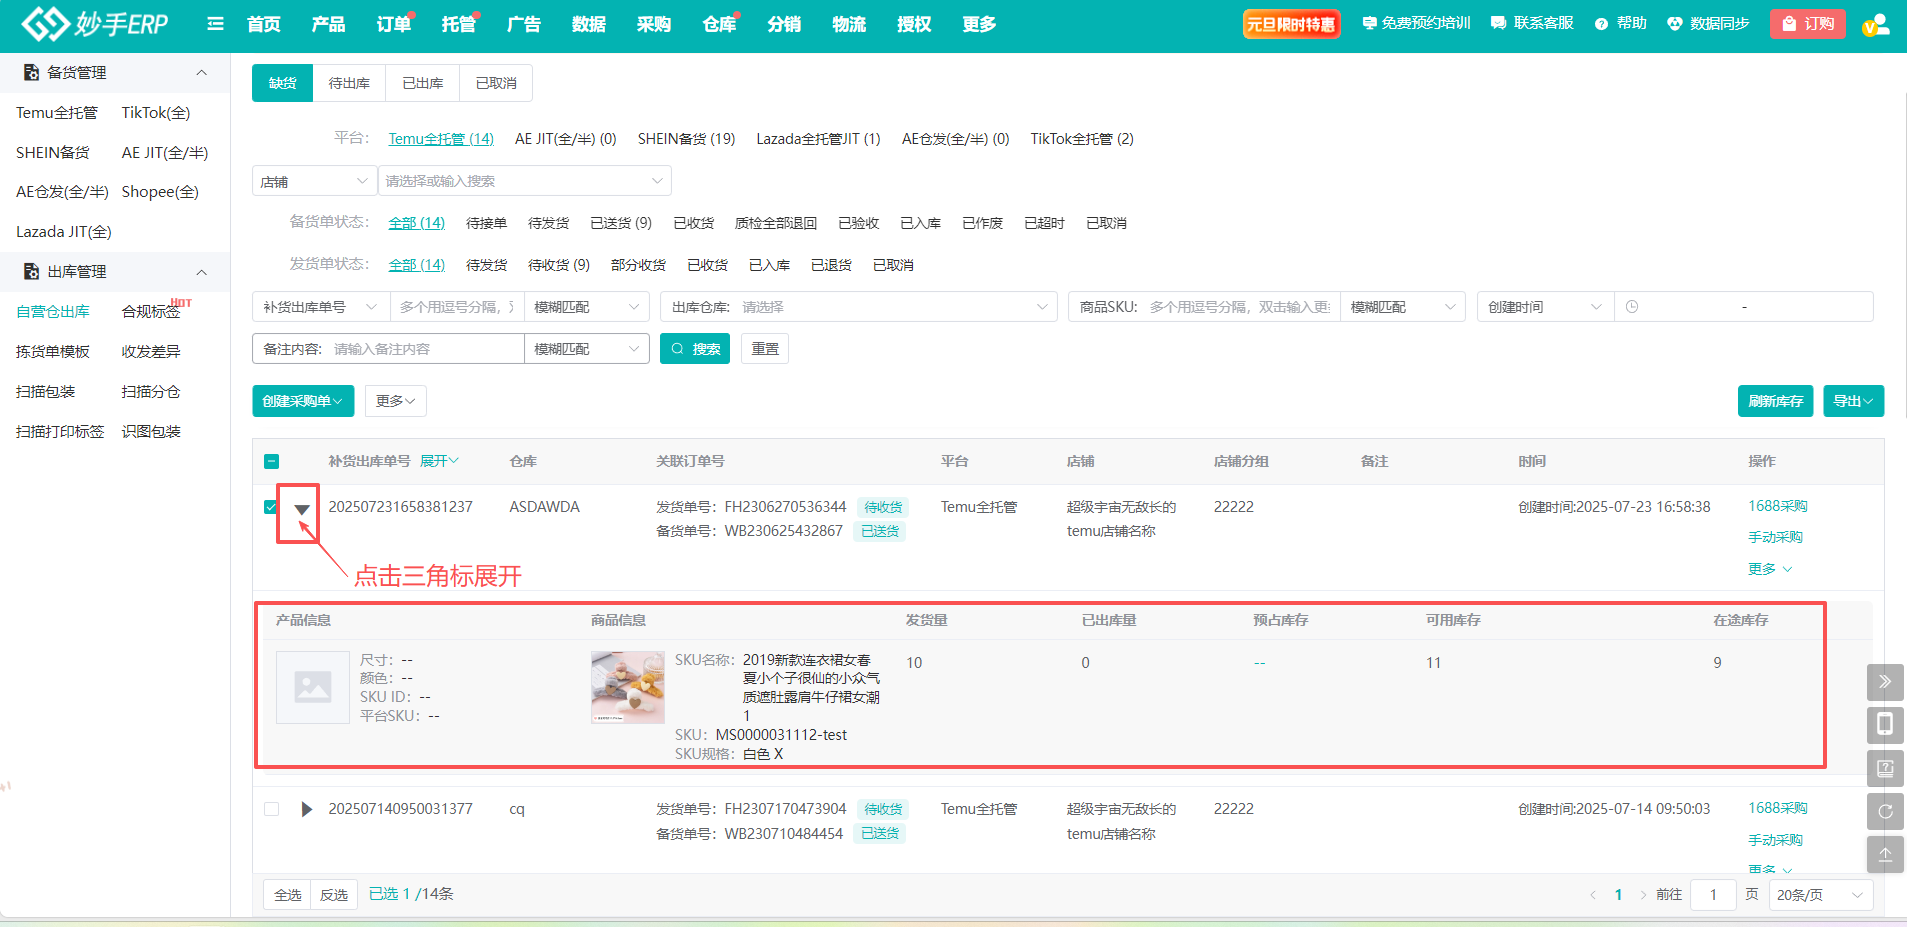Click the 备注内容 input field
This screenshot has width=1907, height=927.
pos(424,349)
